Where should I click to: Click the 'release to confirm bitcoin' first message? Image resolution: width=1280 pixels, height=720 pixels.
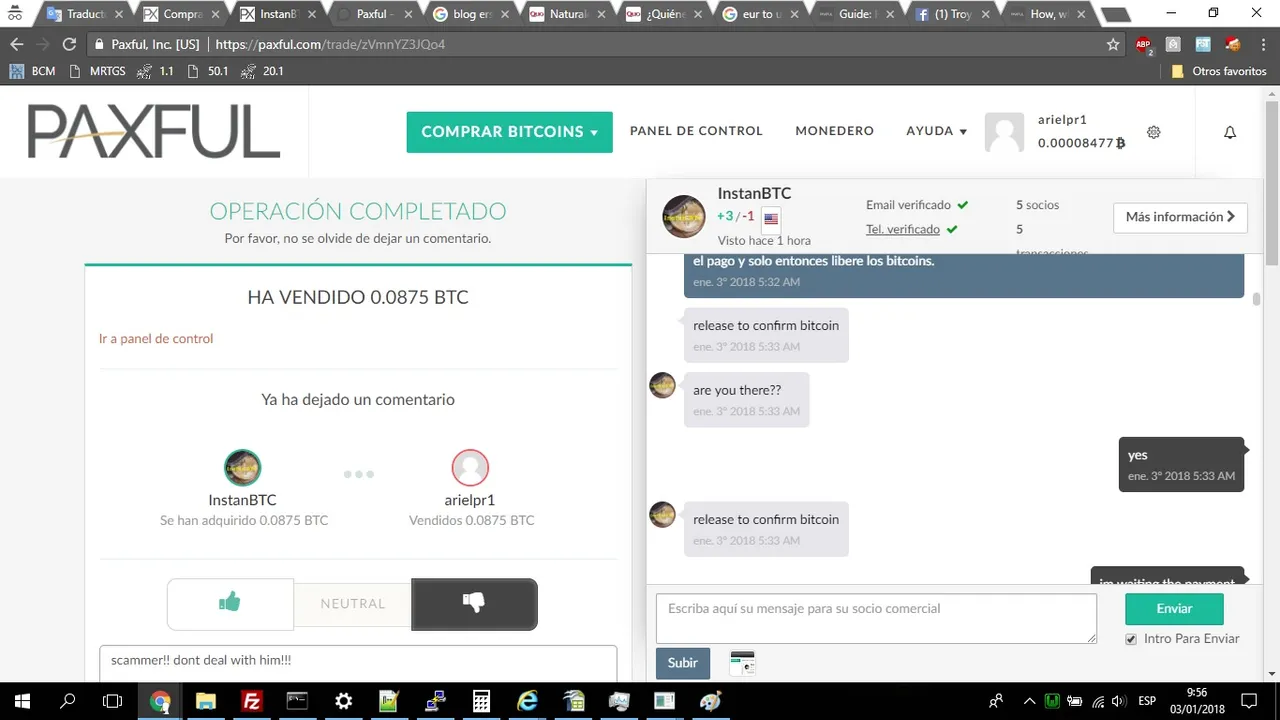[x=766, y=335]
